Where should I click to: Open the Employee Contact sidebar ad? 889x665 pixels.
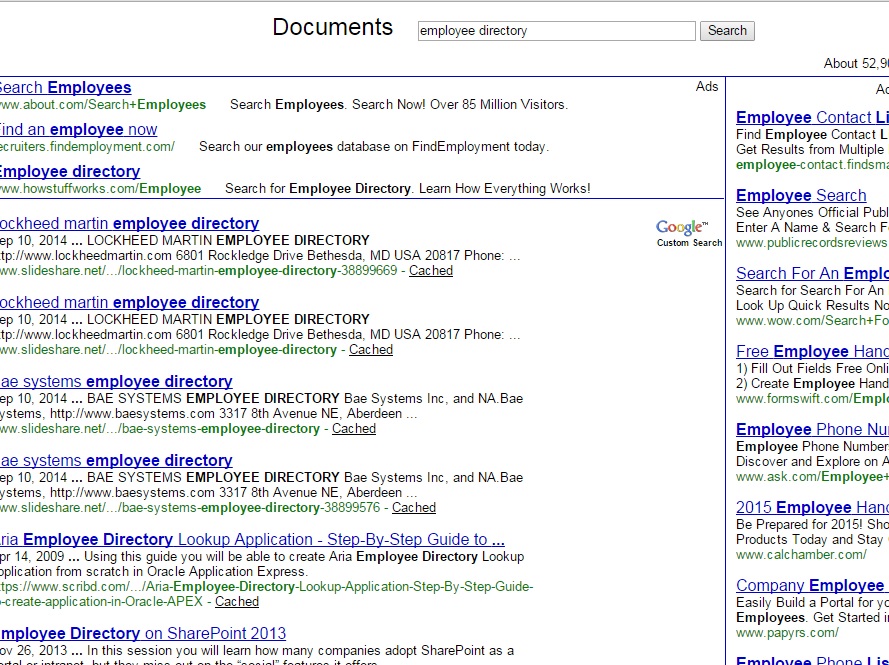click(x=812, y=117)
